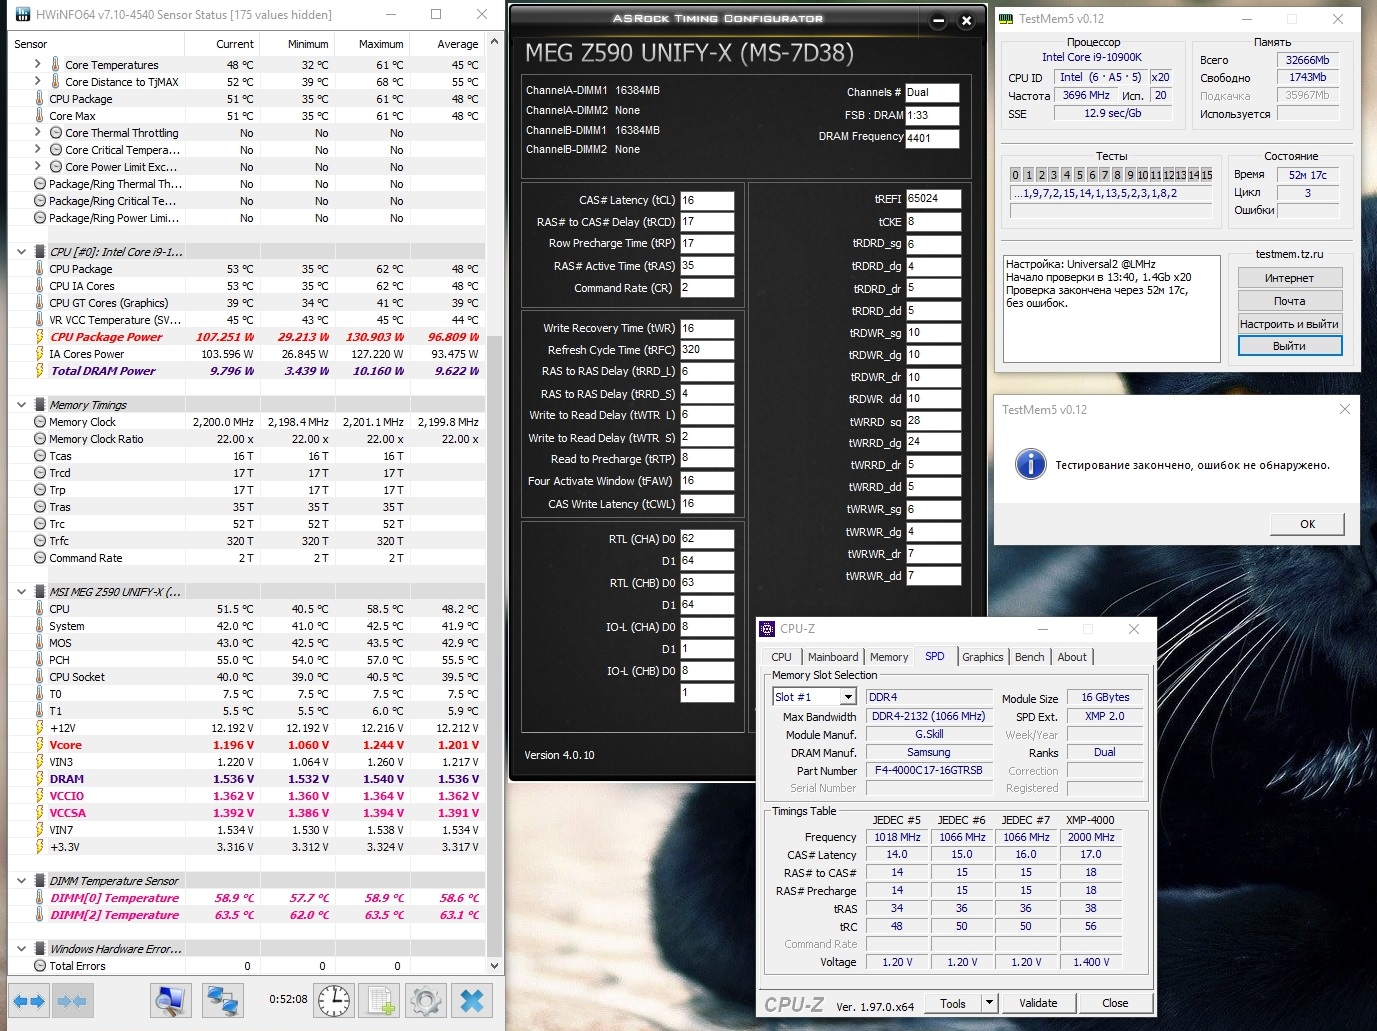Screen dimensions: 1377x1031
Task: Collapse the Memory Timings group
Action: tap(22, 405)
